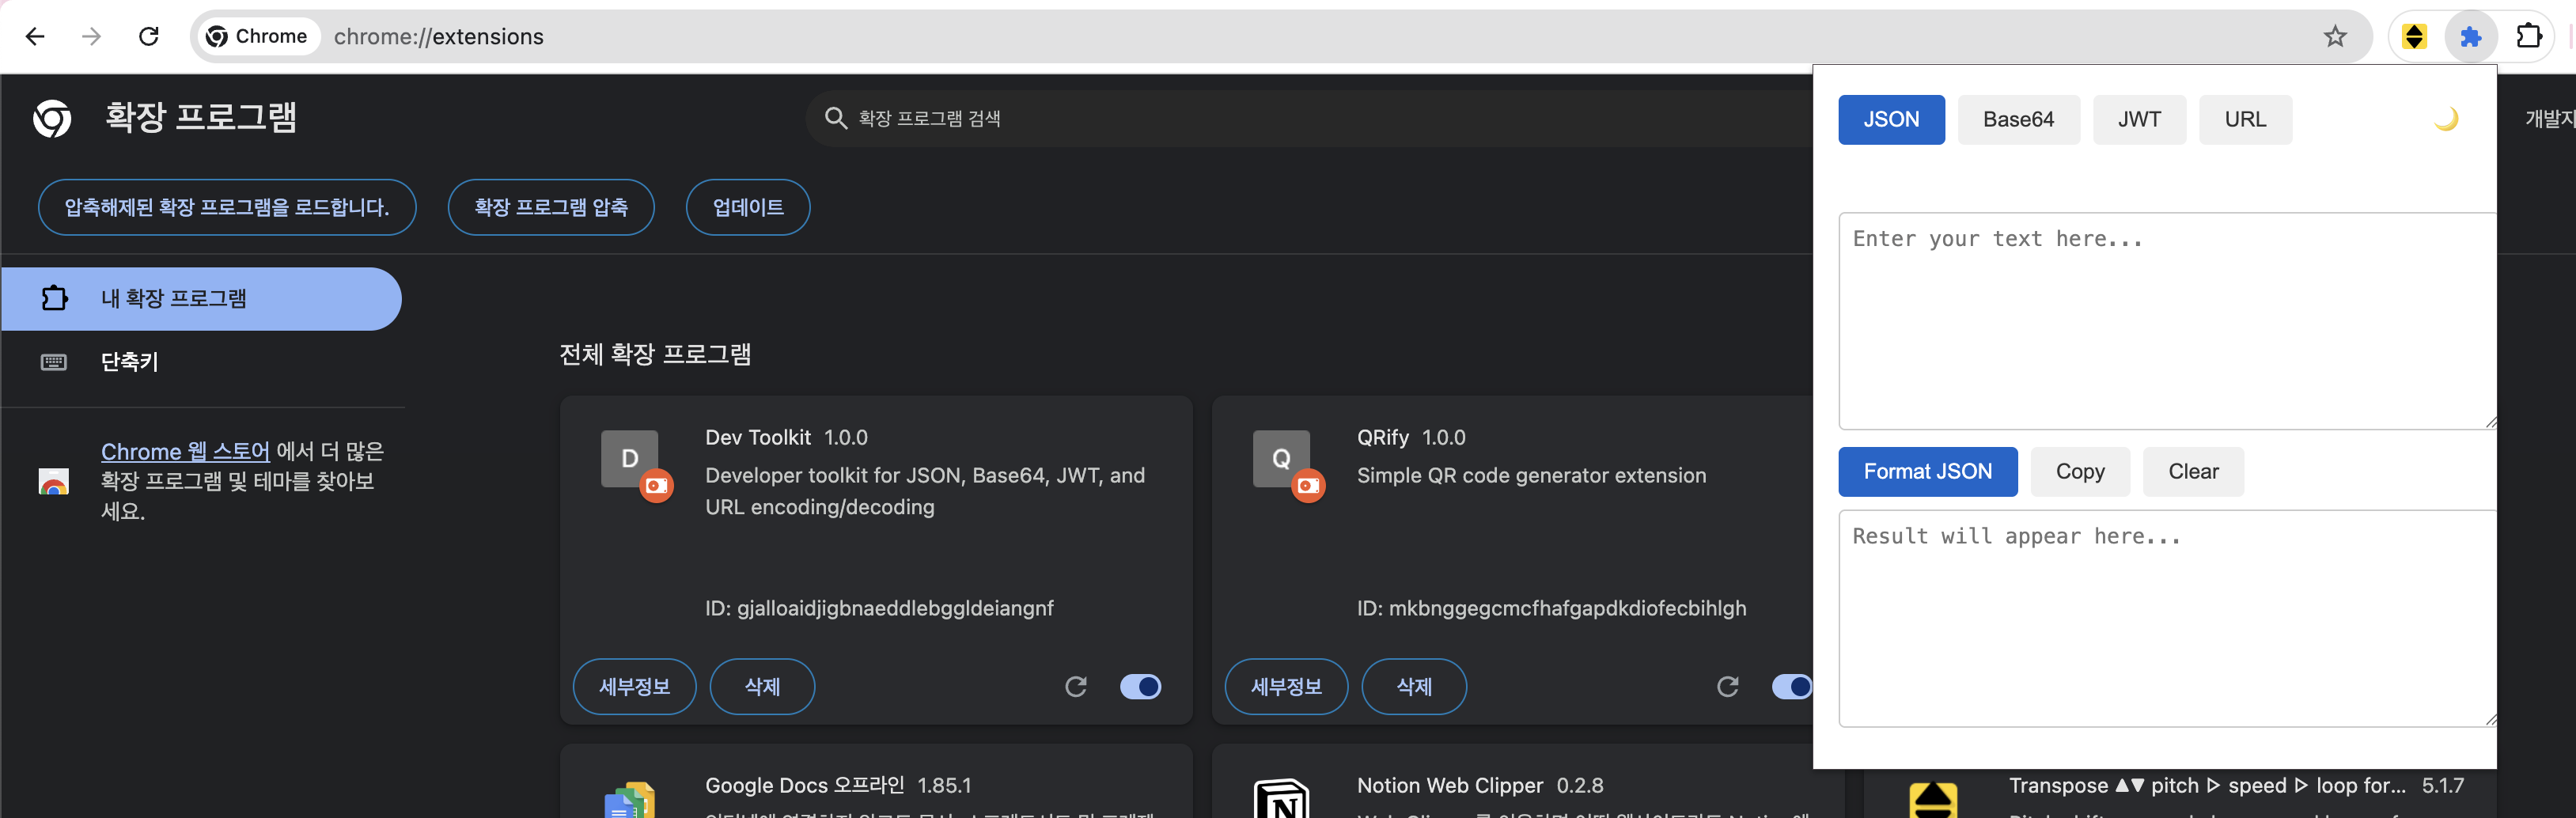Click the Chrome Web Store rainbow icon
This screenshot has height=818, width=2576.
click(x=54, y=482)
